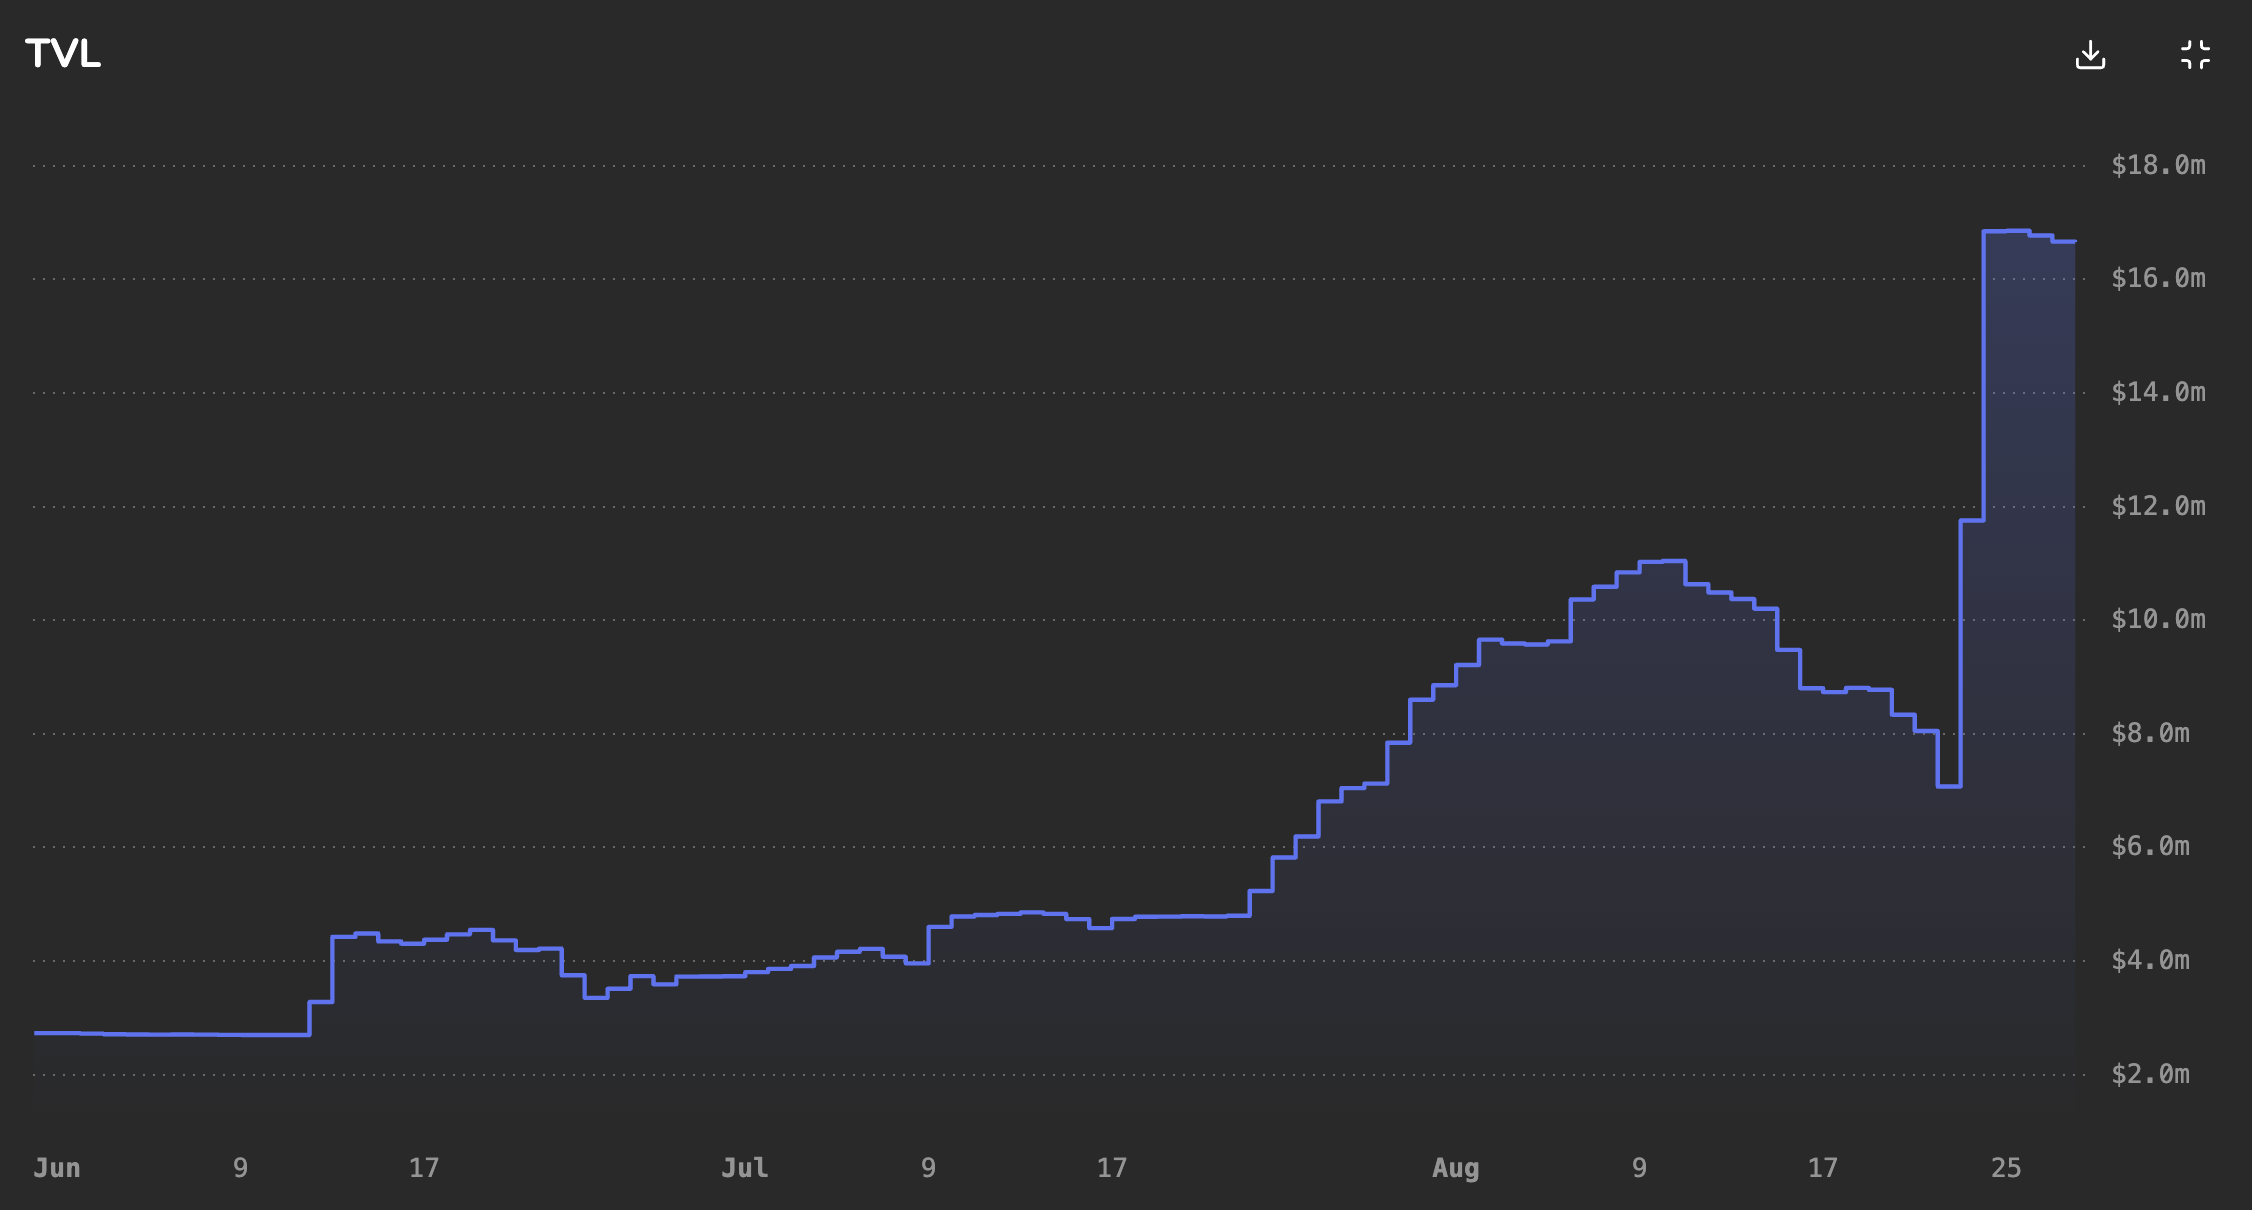2252x1210 pixels.
Task: Click the $6.0m y-axis label
Action: point(2150,846)
